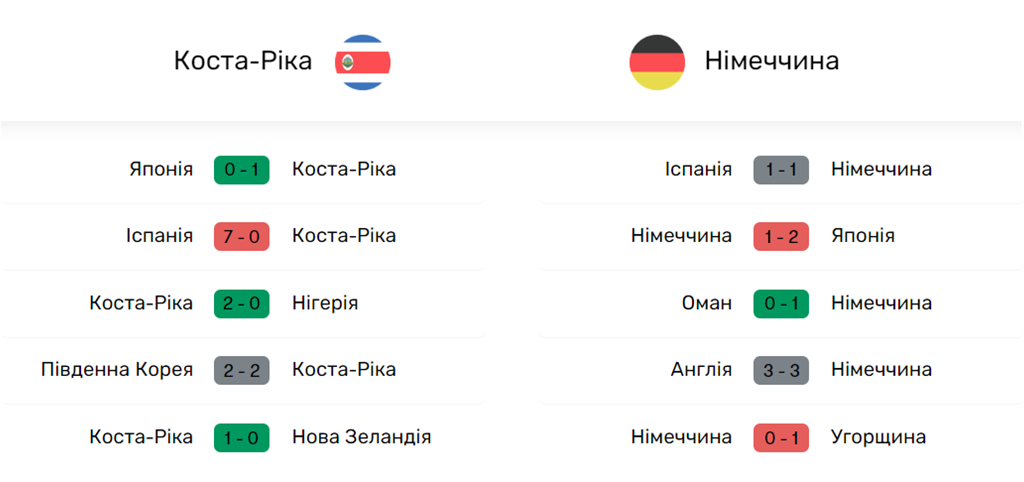Click the gray 1 - 1 Іспанія score
Image resolution: width=1024 pixels, height=482 pixels.
781,169
